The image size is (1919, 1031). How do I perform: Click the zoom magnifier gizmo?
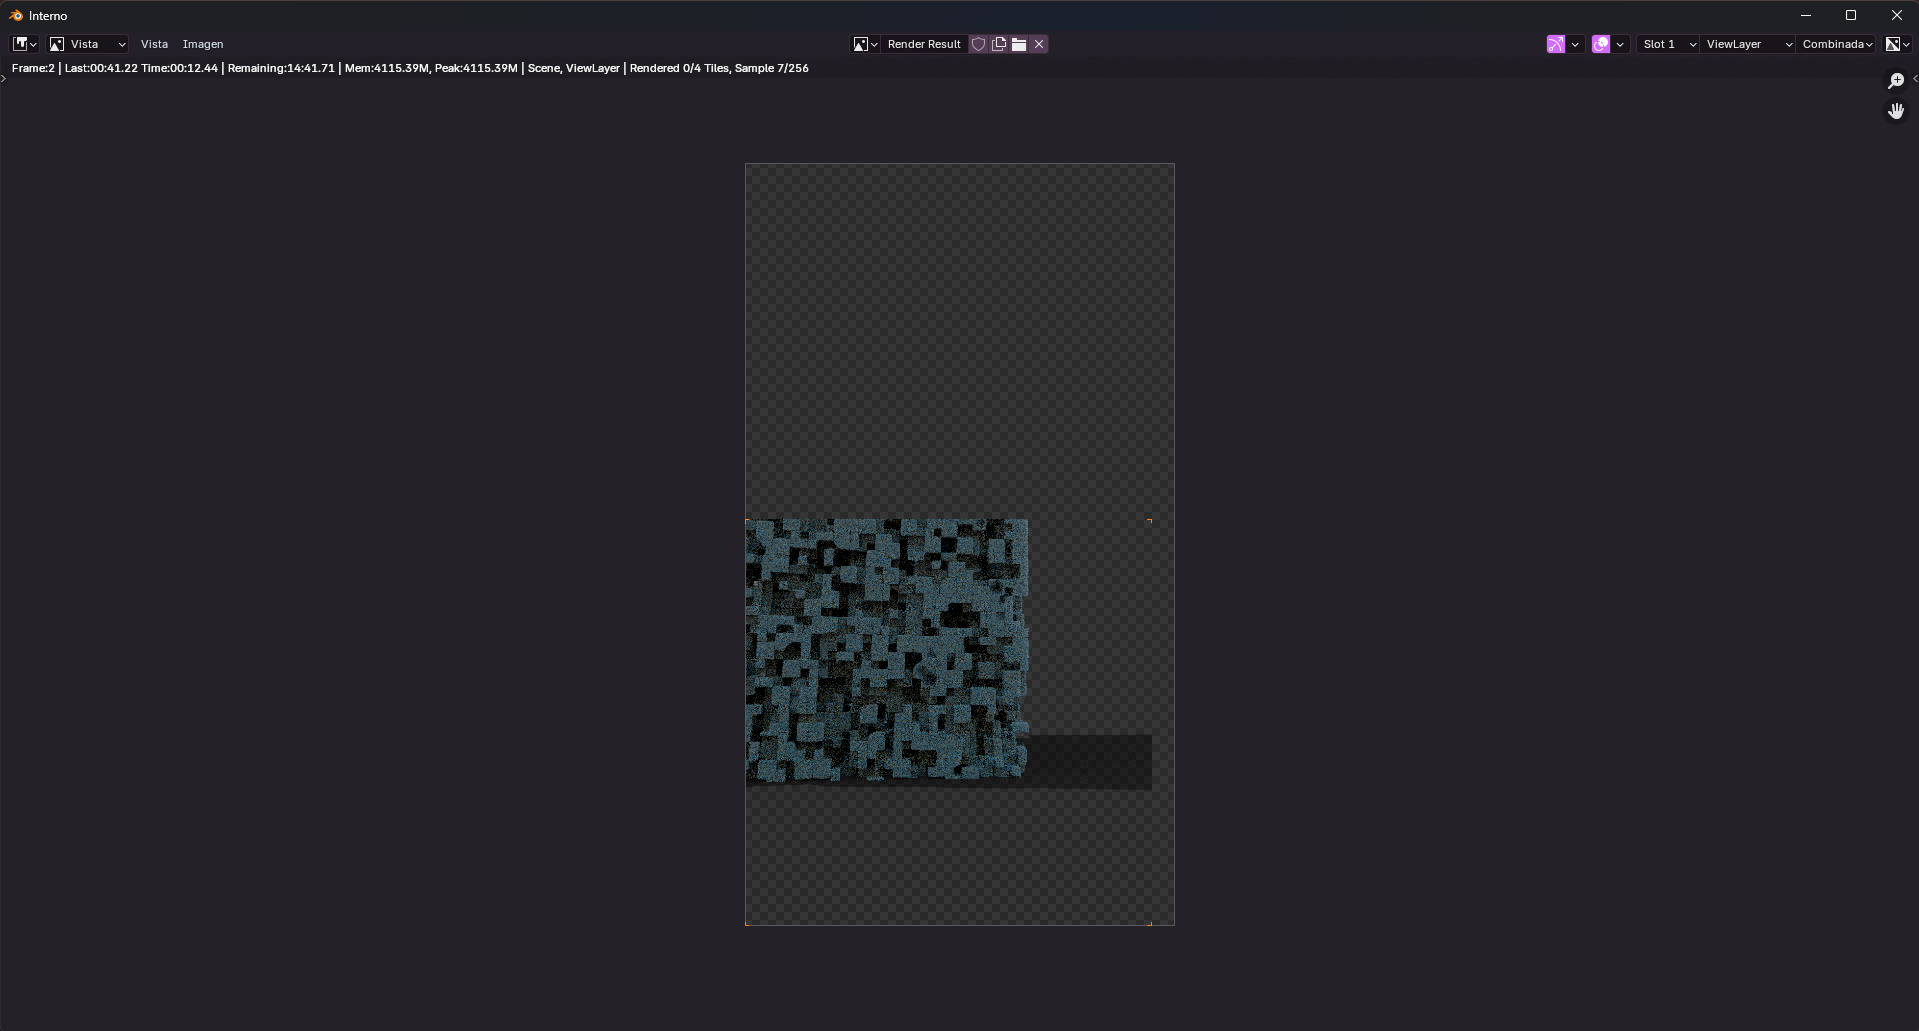[1896, 81]
